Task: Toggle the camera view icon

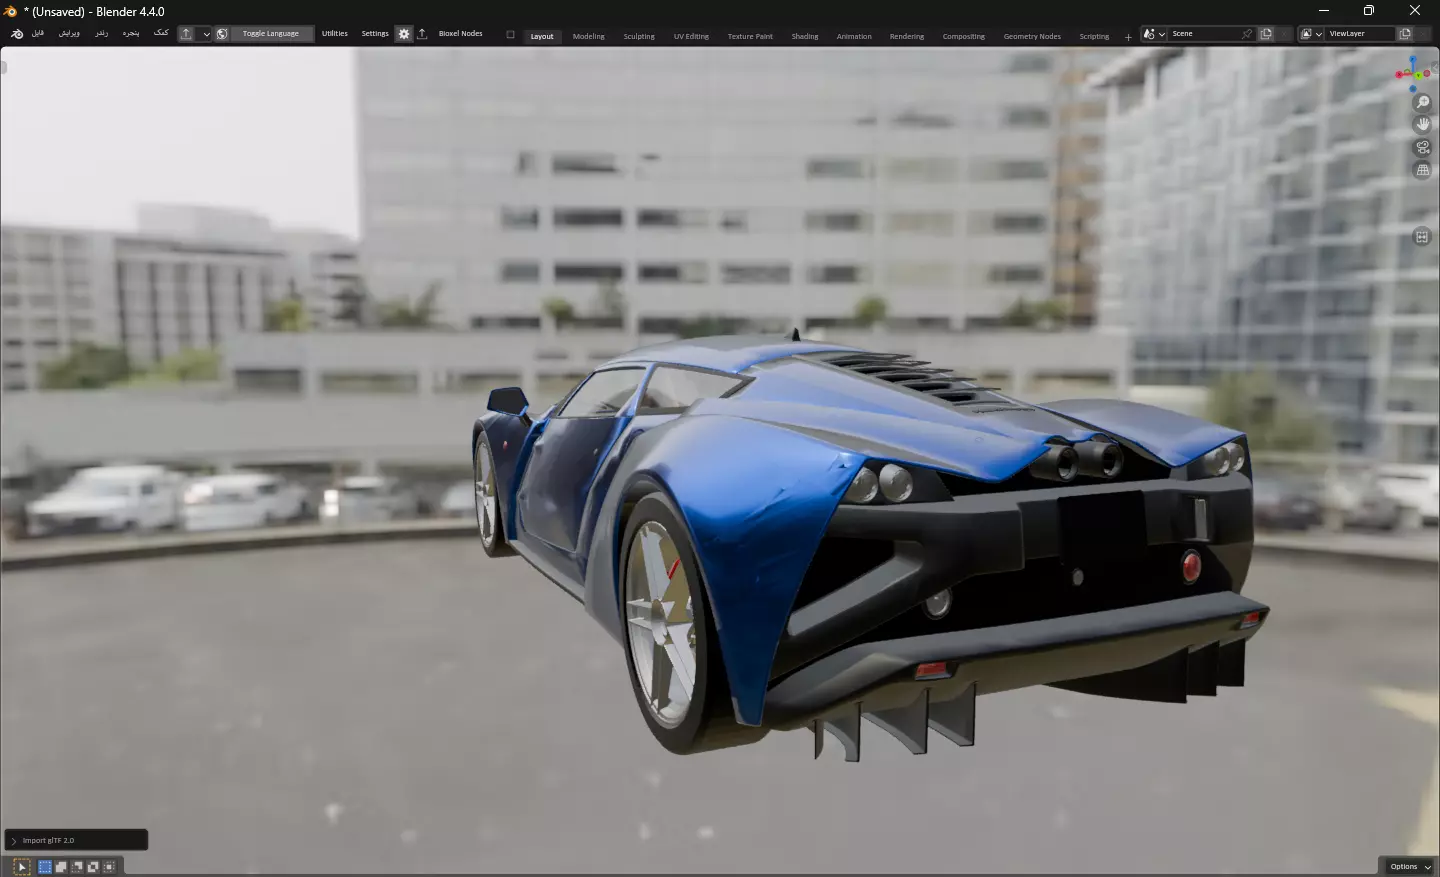Action: (1423, 148)
